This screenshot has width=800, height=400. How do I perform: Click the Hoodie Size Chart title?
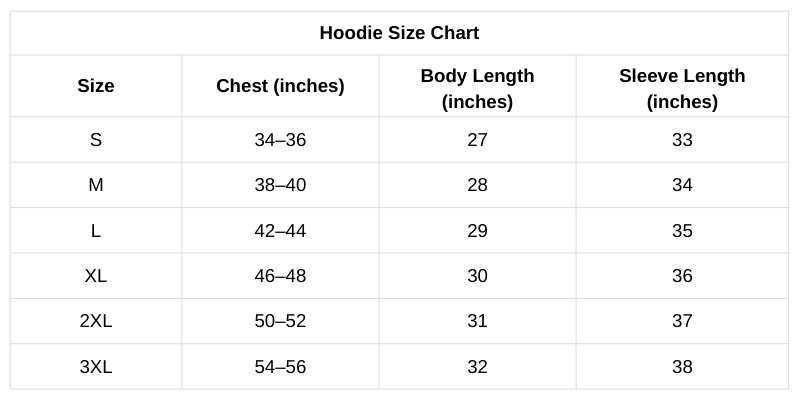[399, 33]
